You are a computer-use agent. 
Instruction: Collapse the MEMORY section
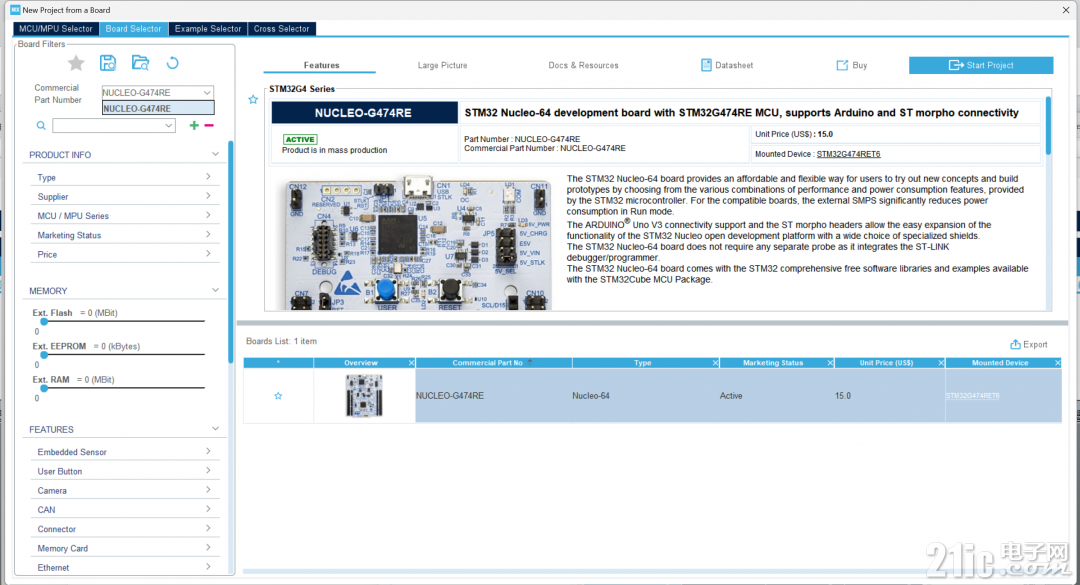pyautogui.click(x=215, y=290)
